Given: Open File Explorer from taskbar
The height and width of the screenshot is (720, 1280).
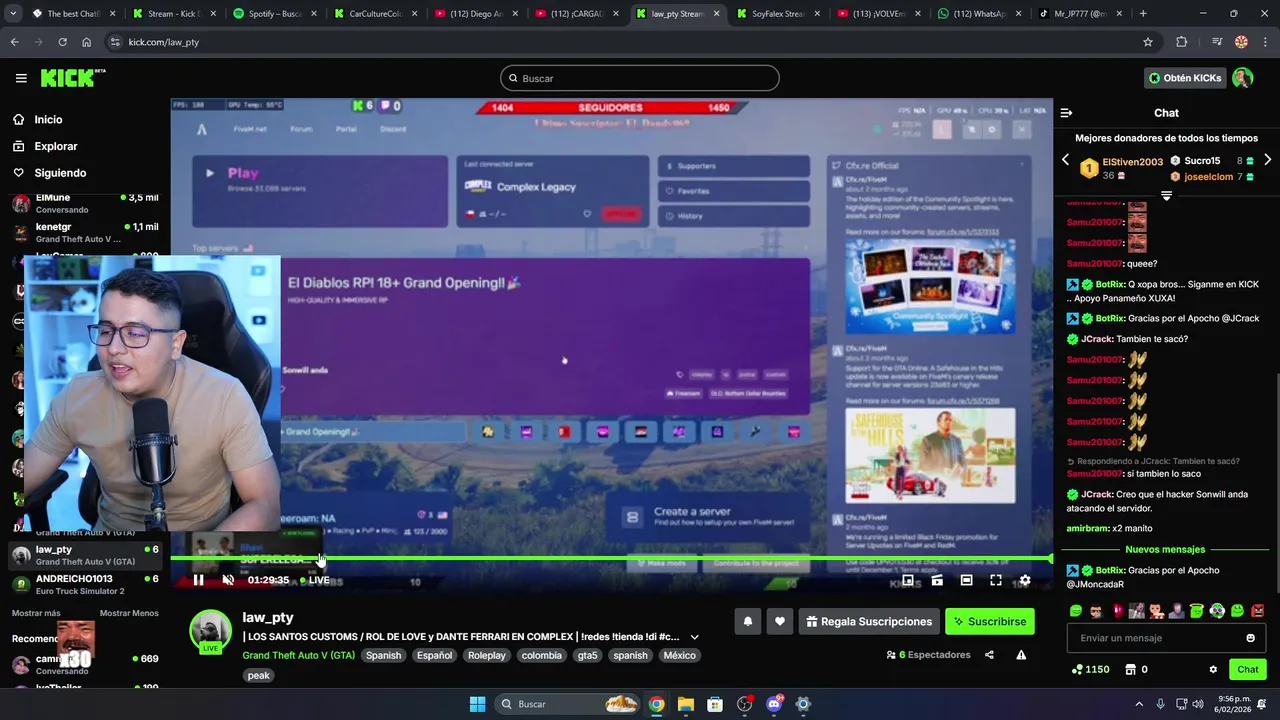Looking at the screenshot, I should [x=685, y=704].
